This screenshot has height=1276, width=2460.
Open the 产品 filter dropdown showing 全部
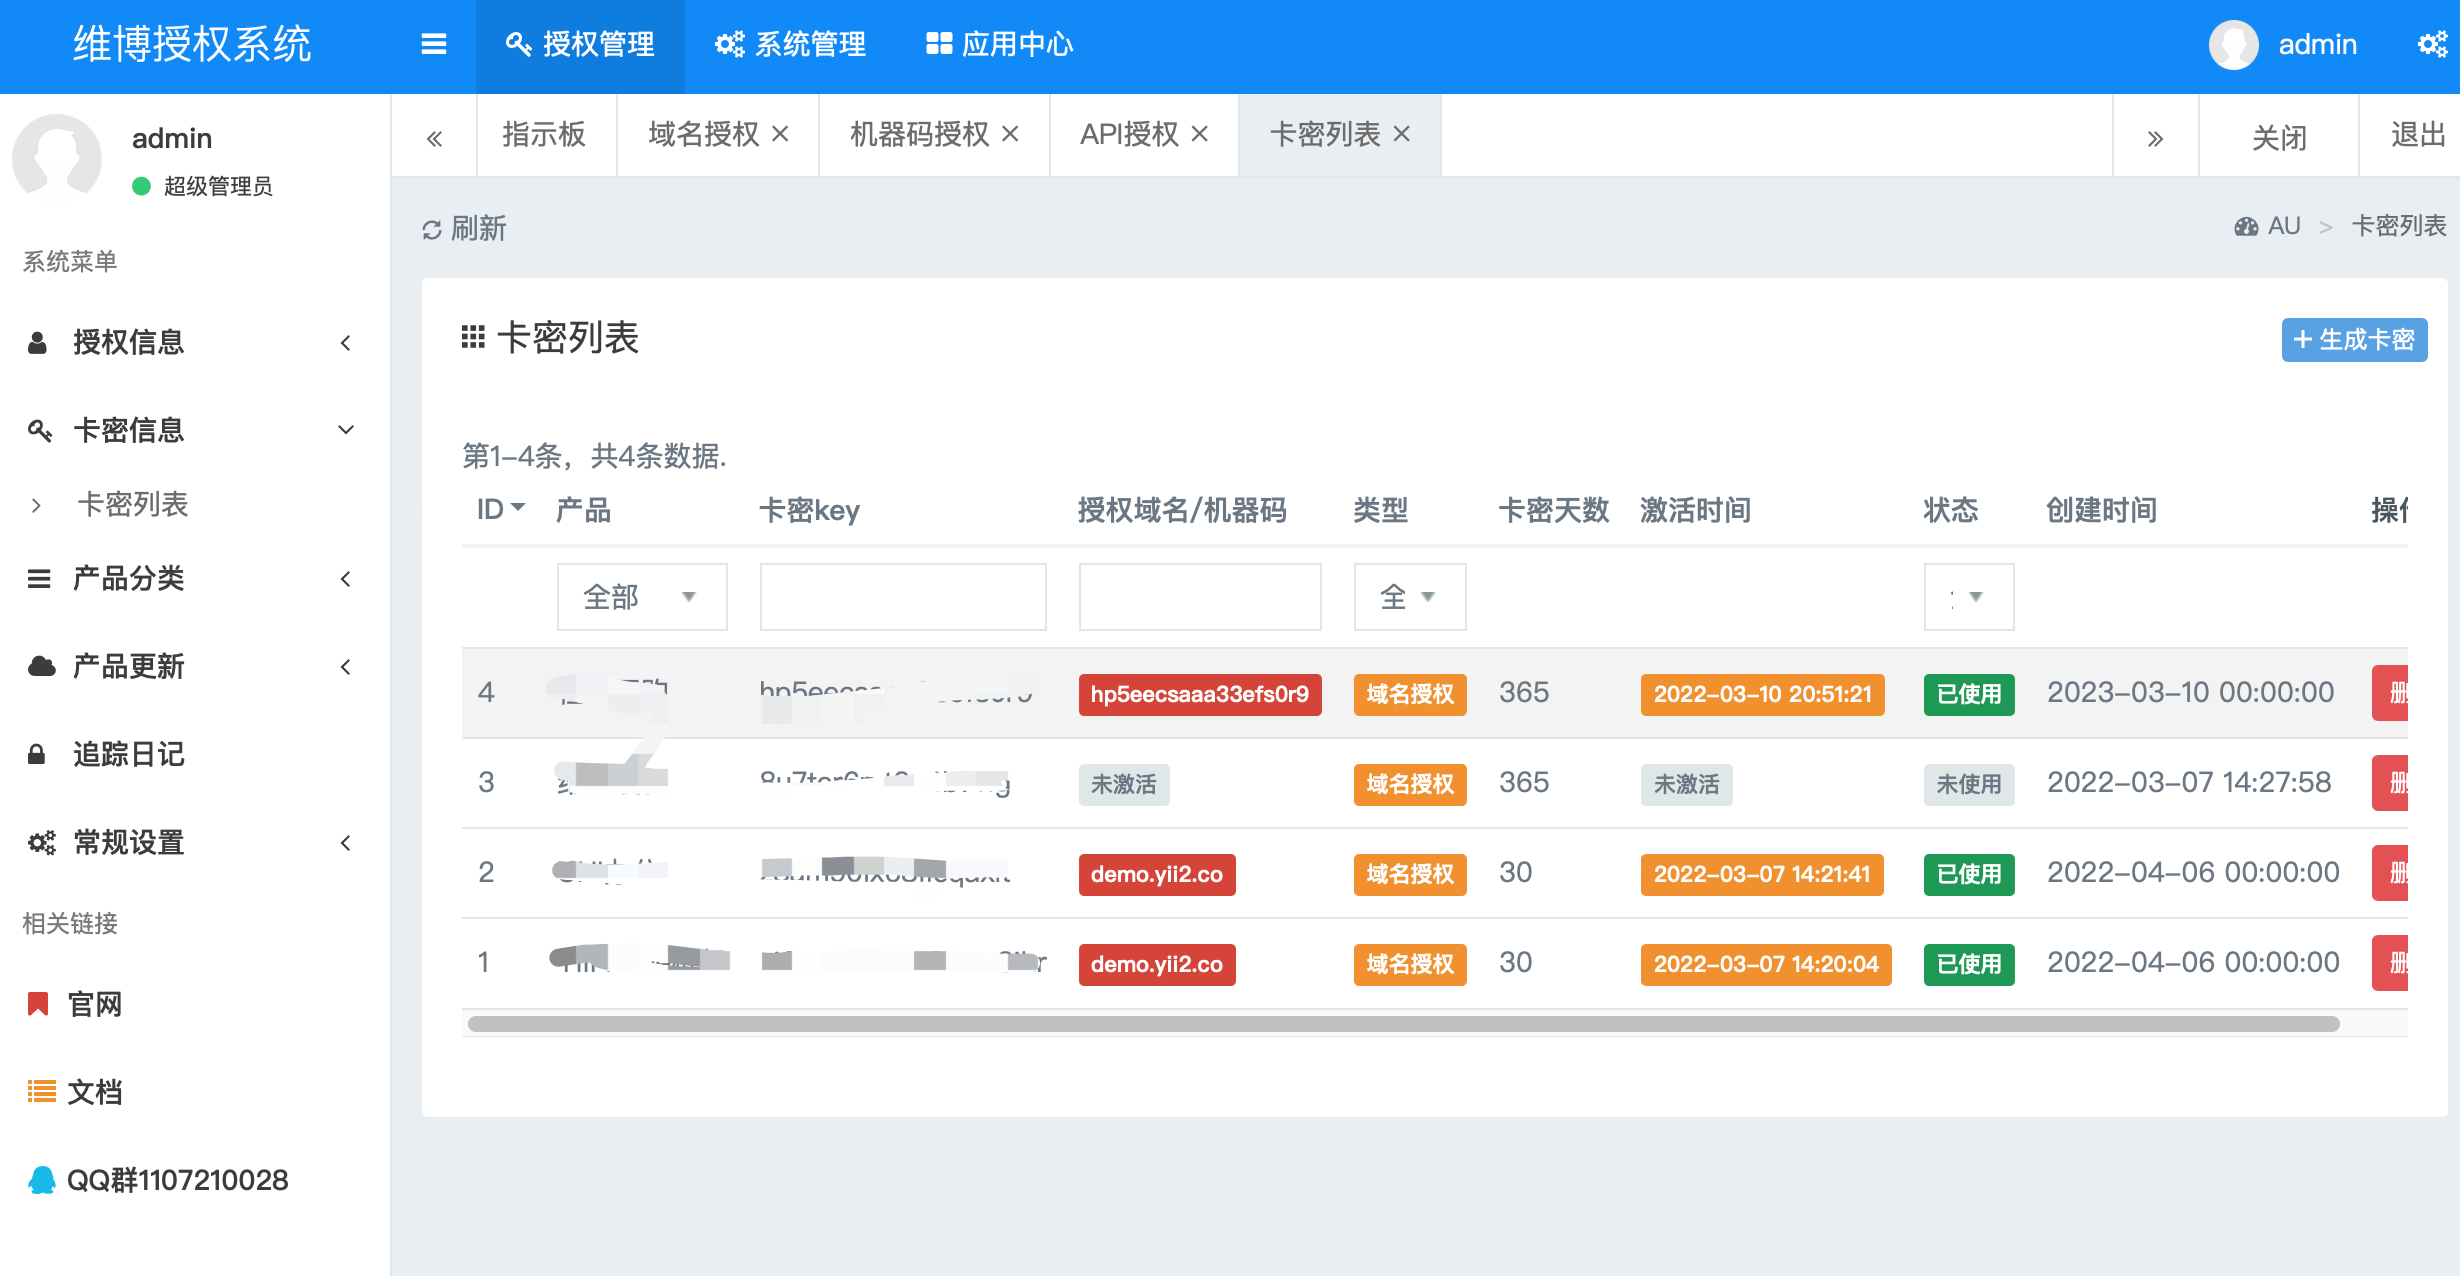click(641, 597)
